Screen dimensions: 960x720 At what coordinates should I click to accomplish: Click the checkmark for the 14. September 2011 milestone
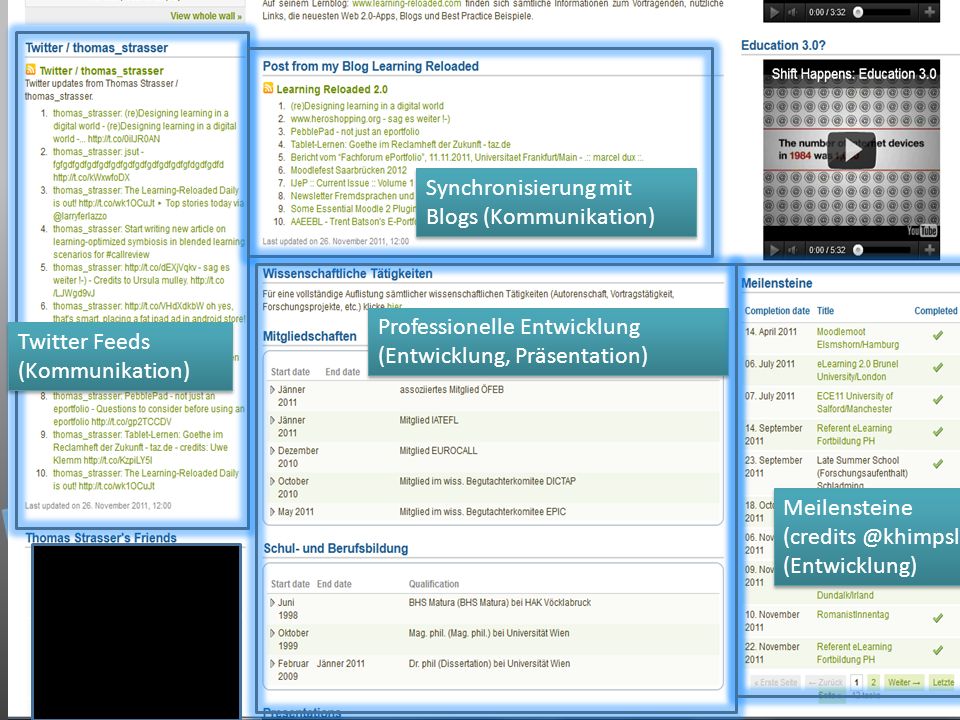937,432
